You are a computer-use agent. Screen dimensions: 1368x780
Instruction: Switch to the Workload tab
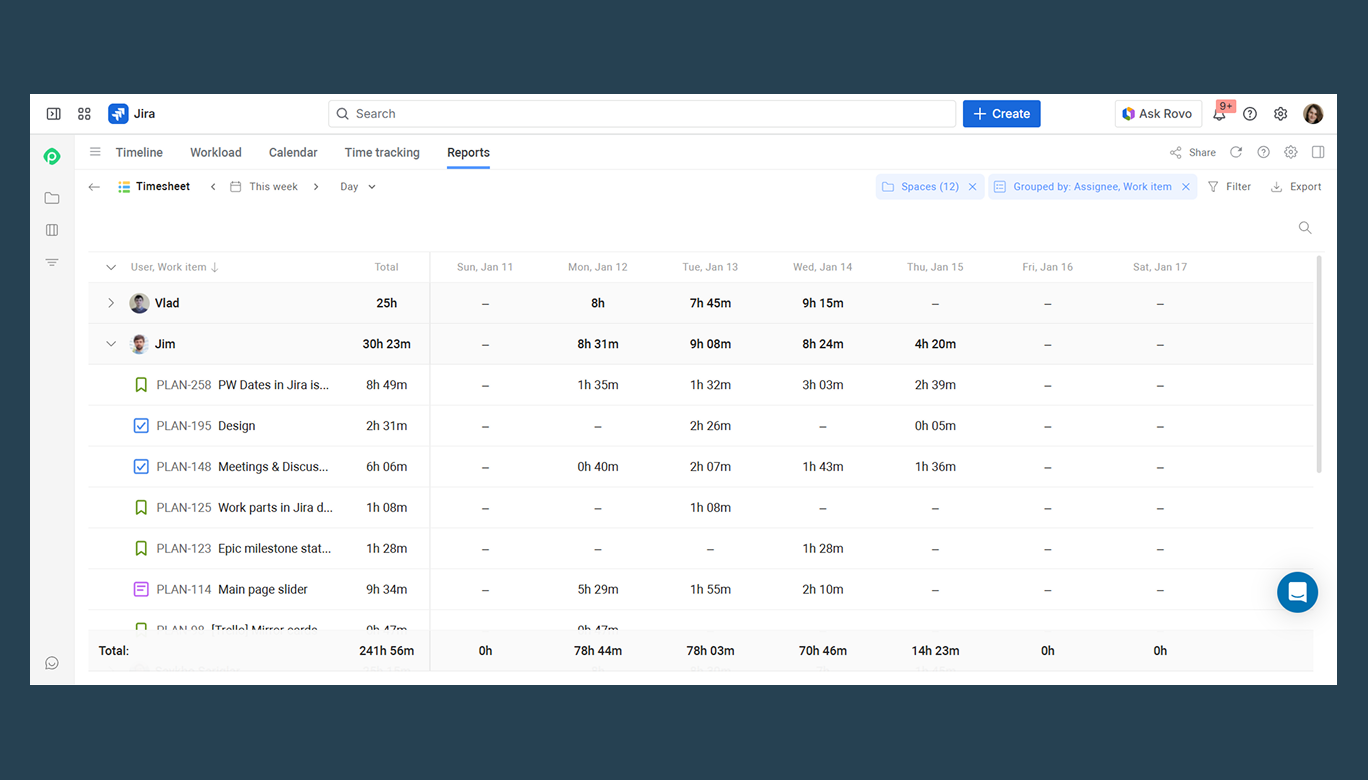coord(216,152)
